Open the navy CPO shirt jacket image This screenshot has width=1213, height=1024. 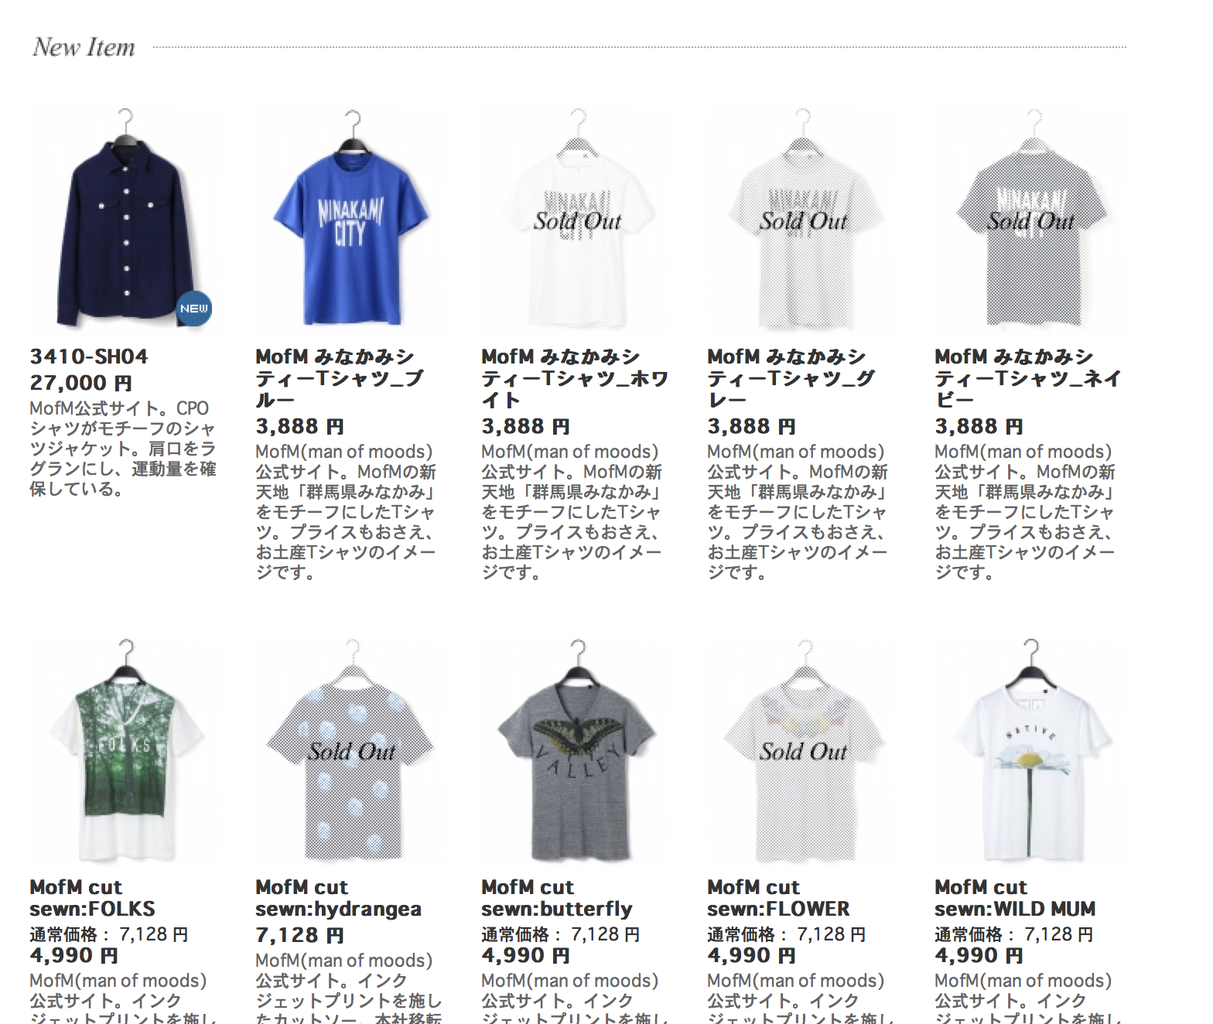(125, 217)
